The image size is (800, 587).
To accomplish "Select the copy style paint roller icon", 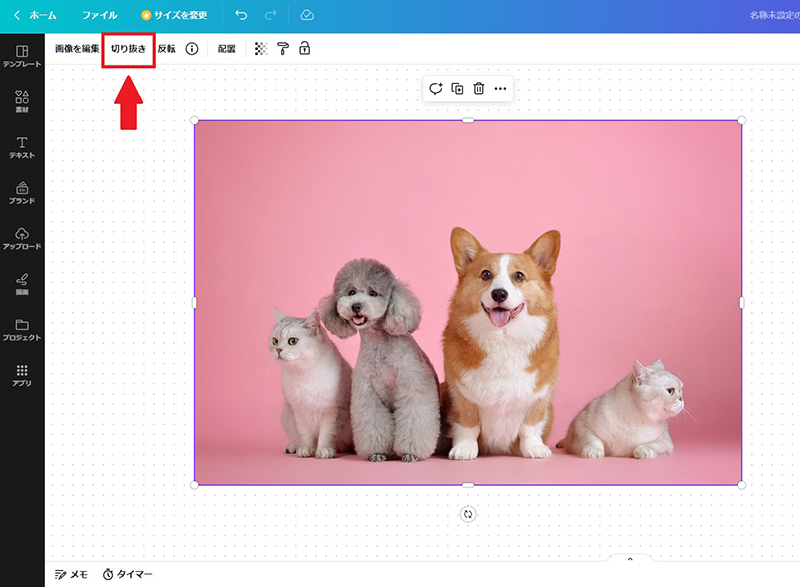I will coord(281,48).
